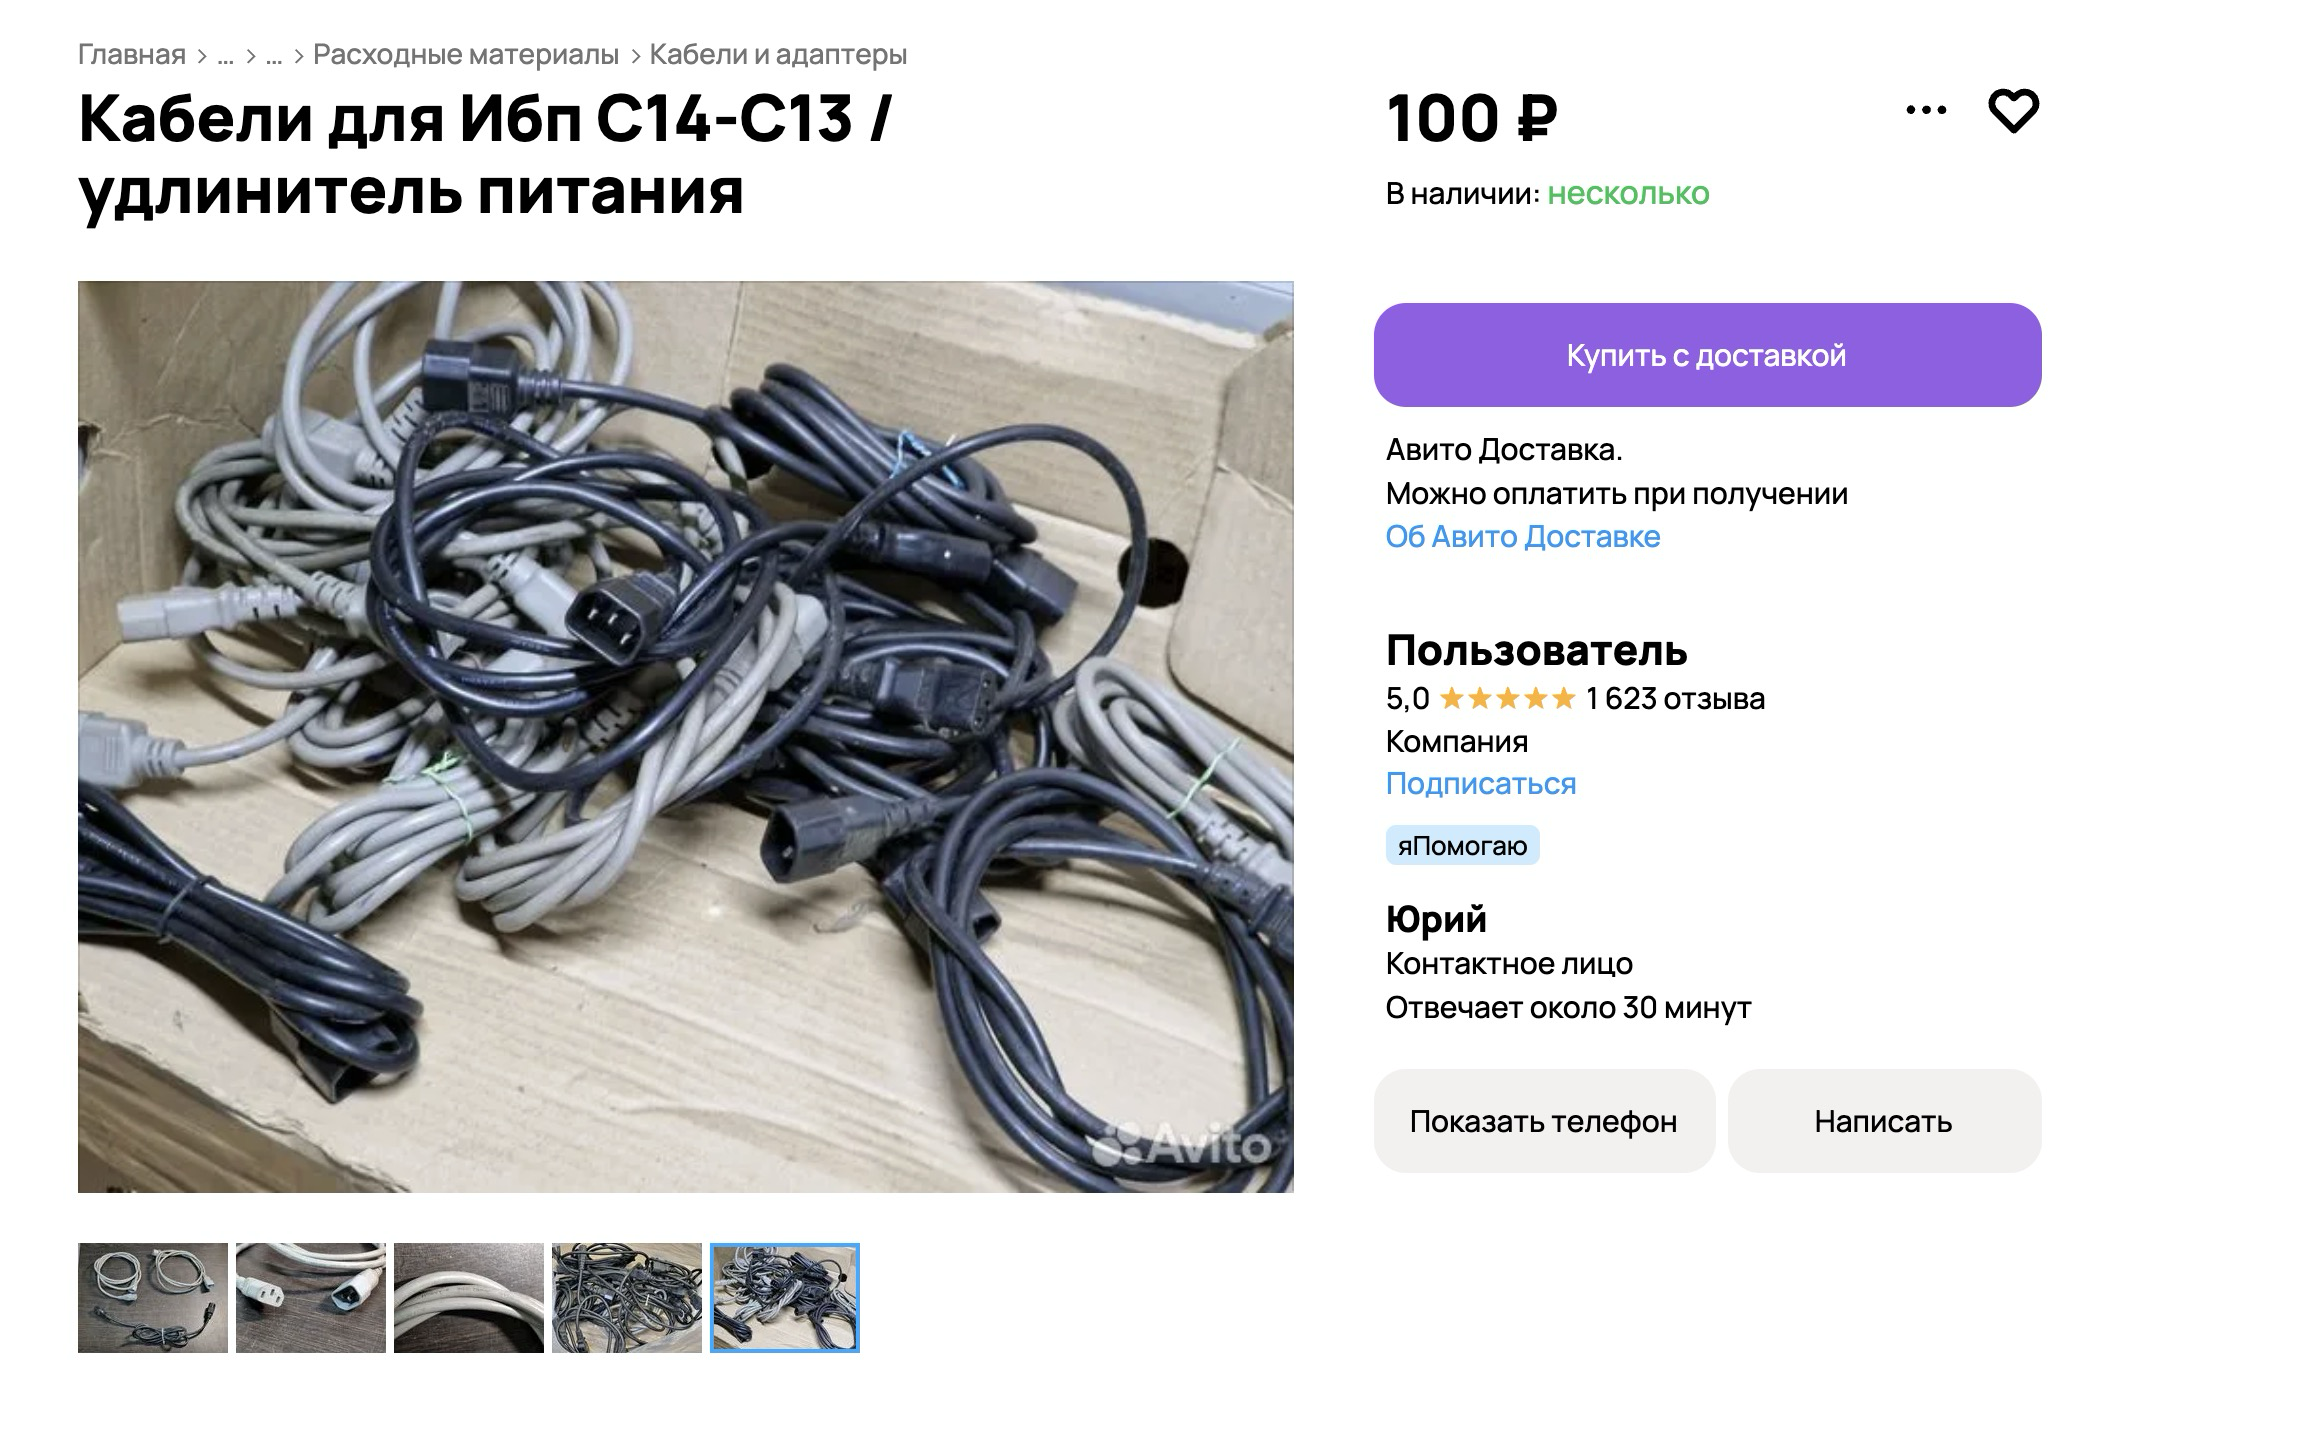Click the Купить с доставкой button

1707,355
